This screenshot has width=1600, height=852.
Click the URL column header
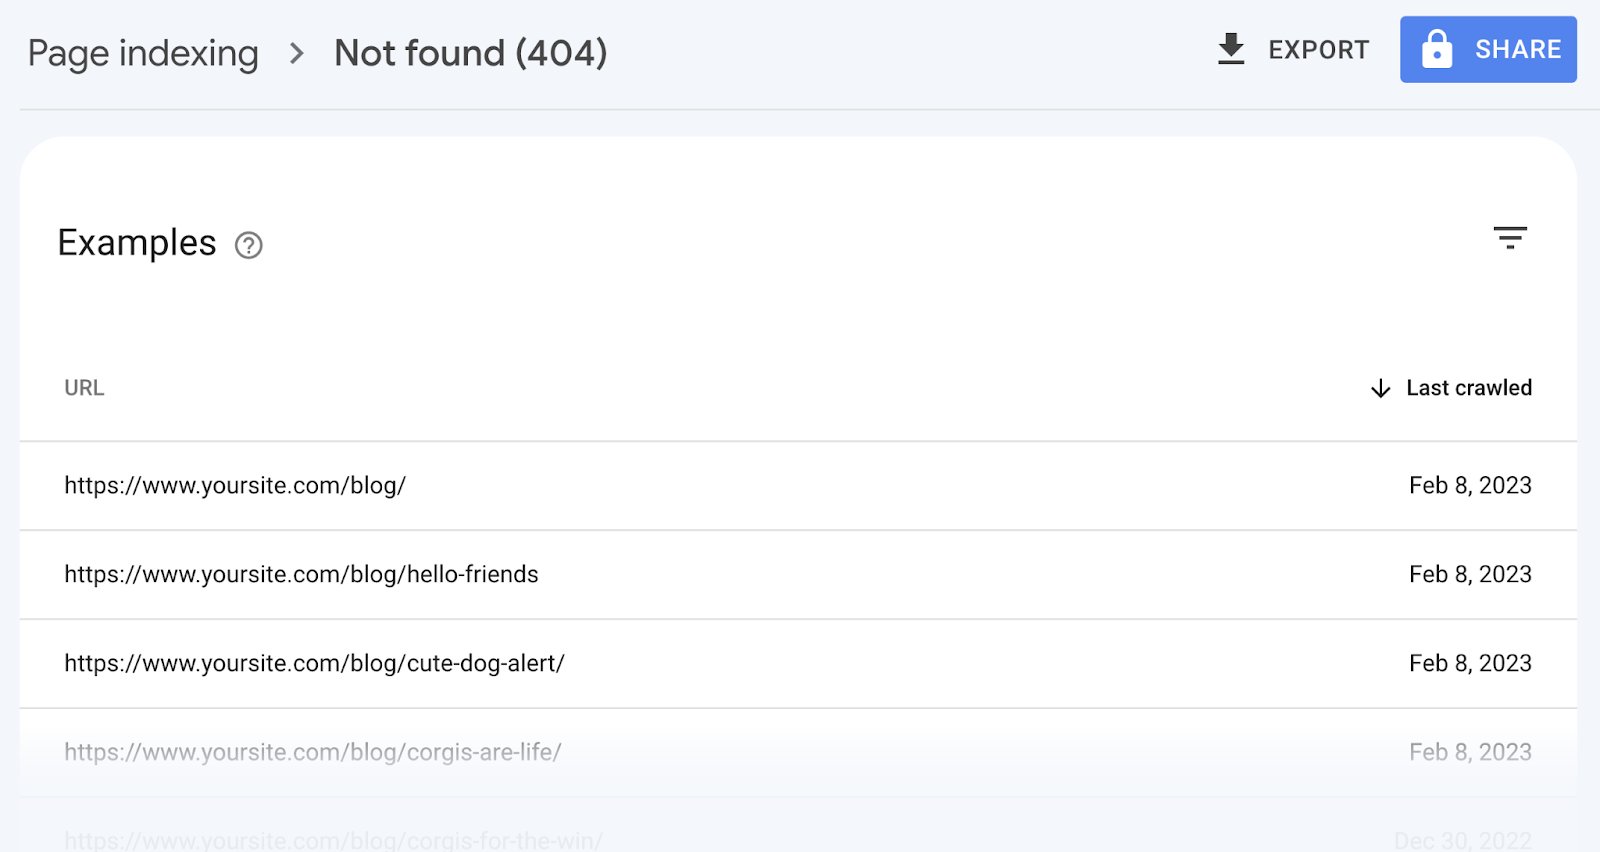[84, 388]
